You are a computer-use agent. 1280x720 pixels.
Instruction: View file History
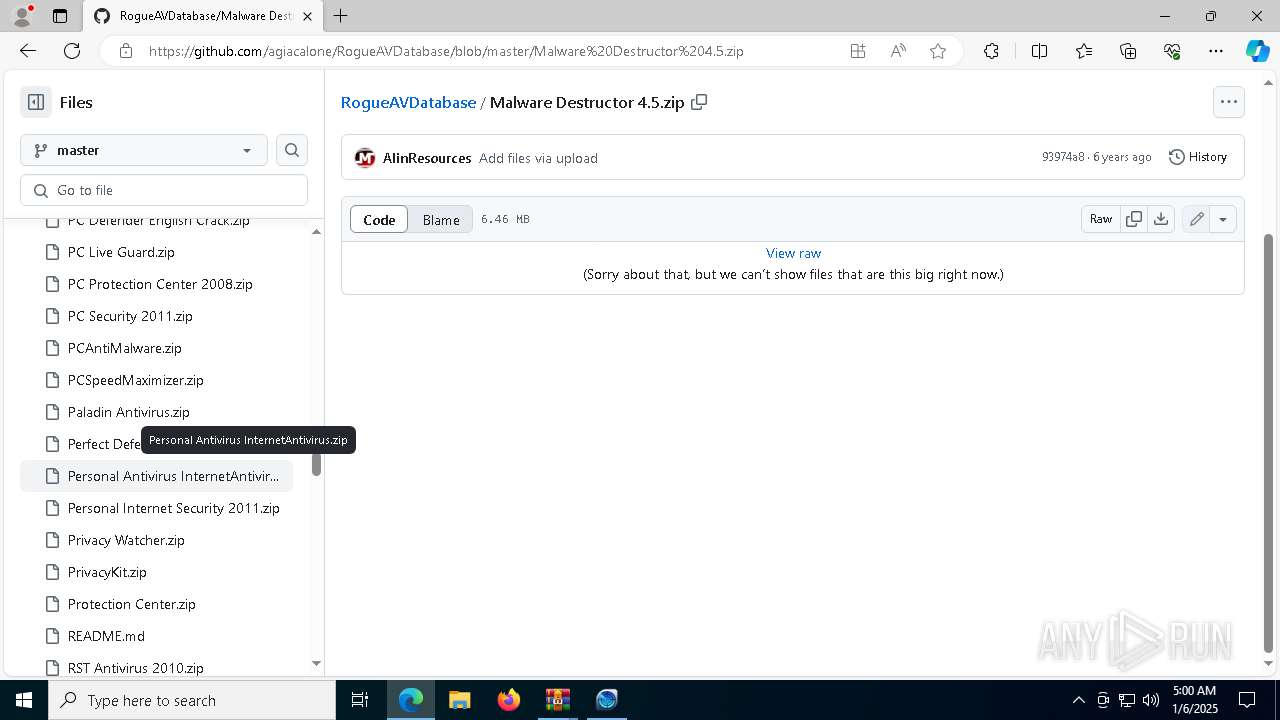tap(1198, 157)
